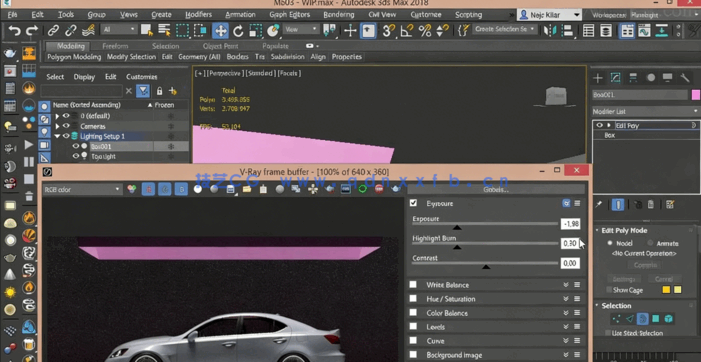701x362 pixels.
Task: Open the View reference coordinate dropdown
Action: (301, 29)
